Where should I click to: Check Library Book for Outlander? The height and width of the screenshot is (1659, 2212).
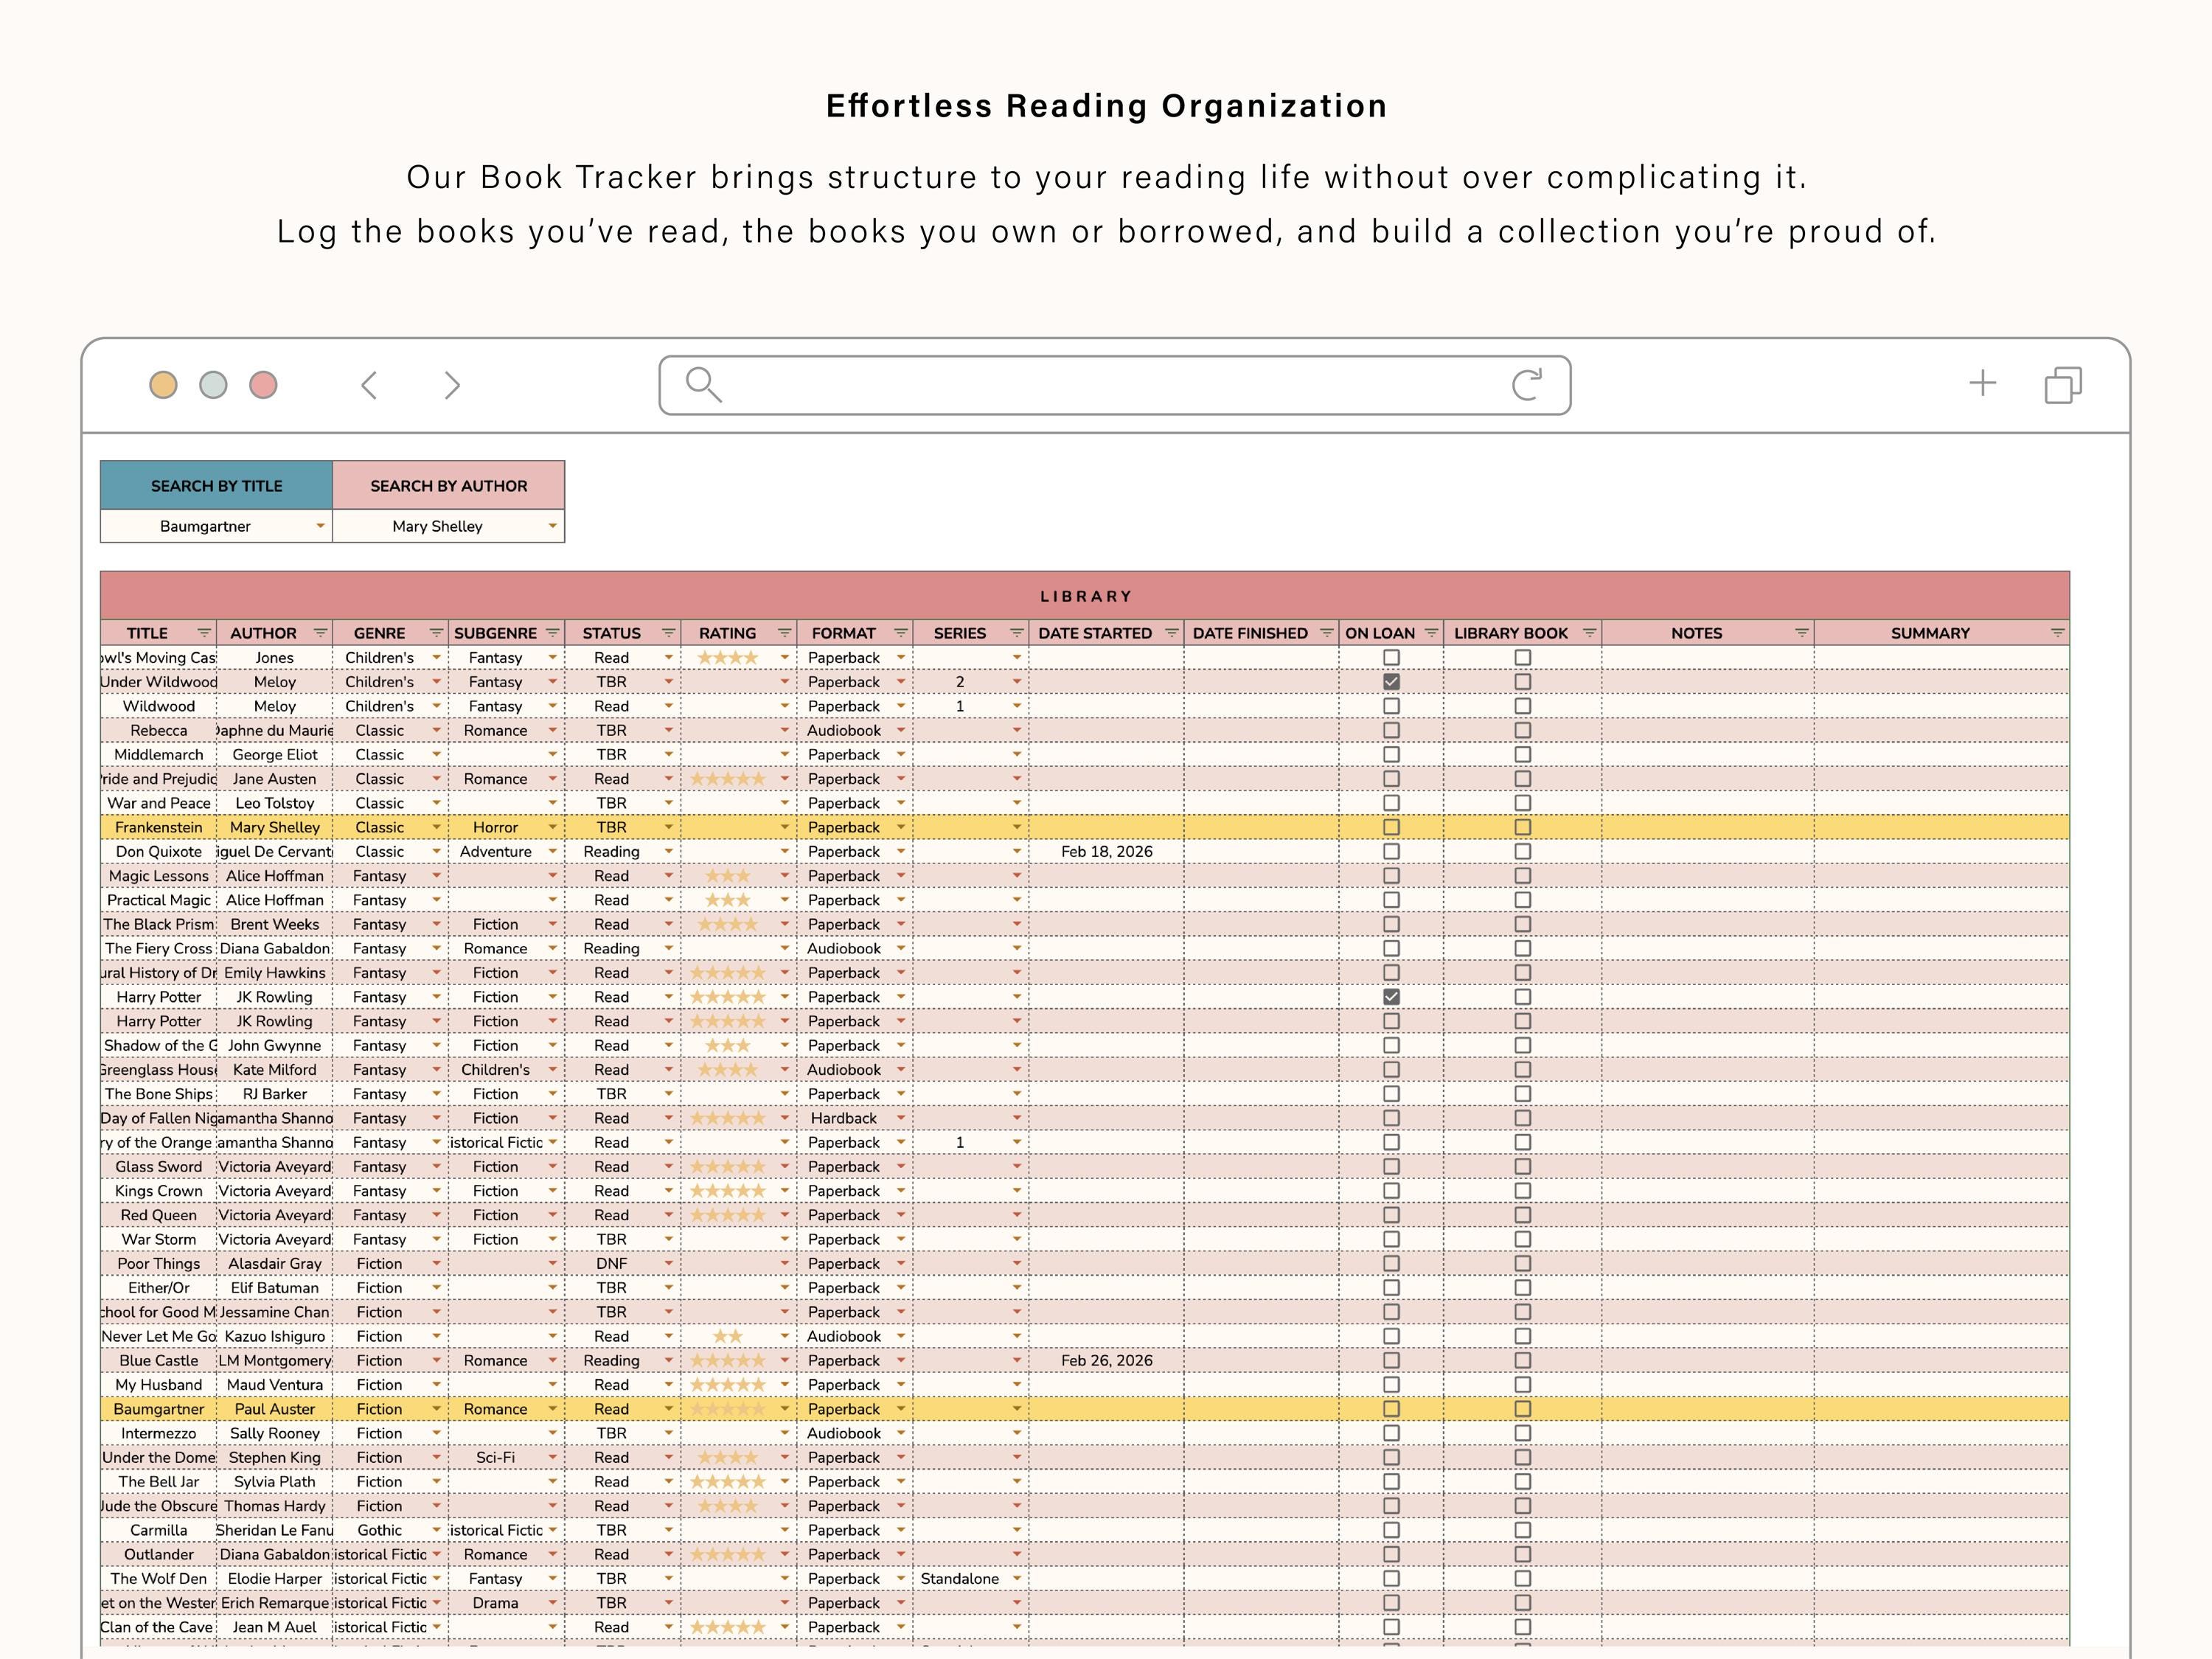pyautogui.click(x=1522, y=1554)
